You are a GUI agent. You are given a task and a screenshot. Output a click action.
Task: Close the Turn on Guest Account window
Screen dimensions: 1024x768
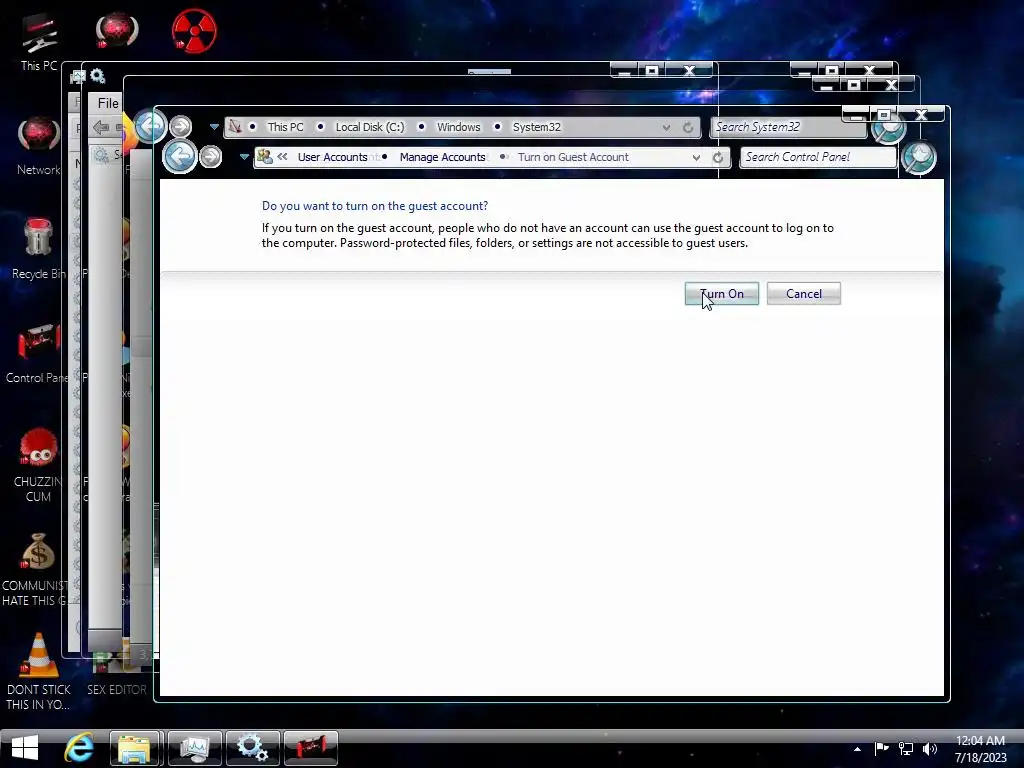coord(921,115)
